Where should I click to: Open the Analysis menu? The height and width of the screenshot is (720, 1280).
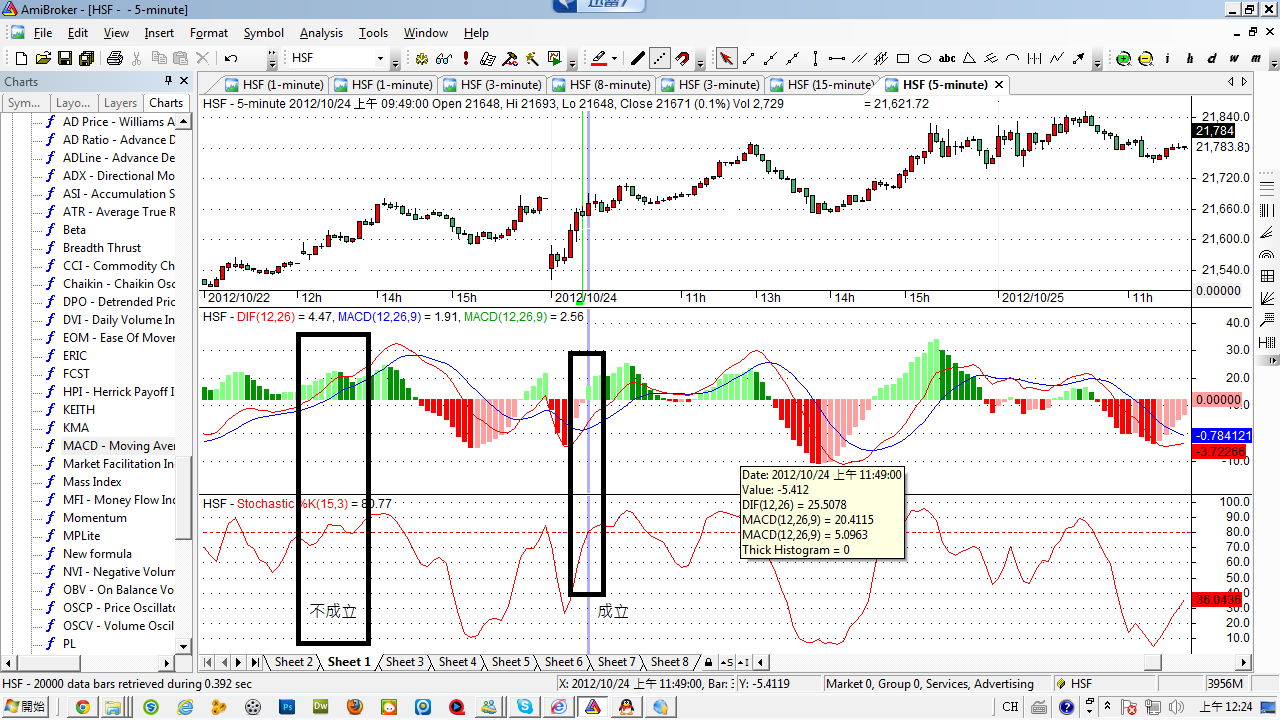coord(321,33)
